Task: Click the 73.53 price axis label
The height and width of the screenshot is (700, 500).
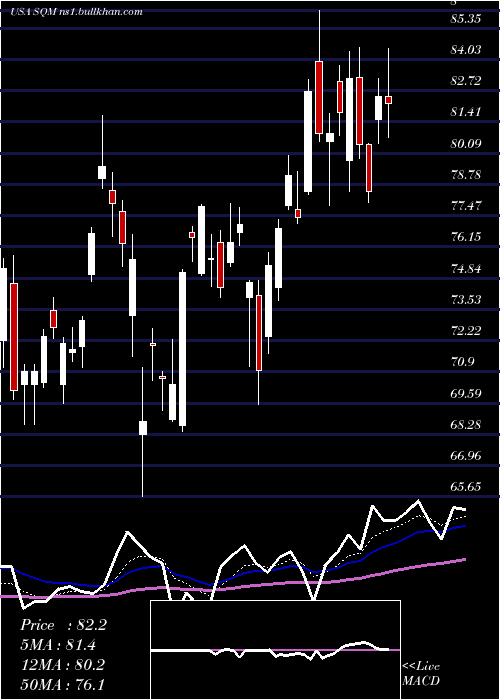Action: point(466,299)
